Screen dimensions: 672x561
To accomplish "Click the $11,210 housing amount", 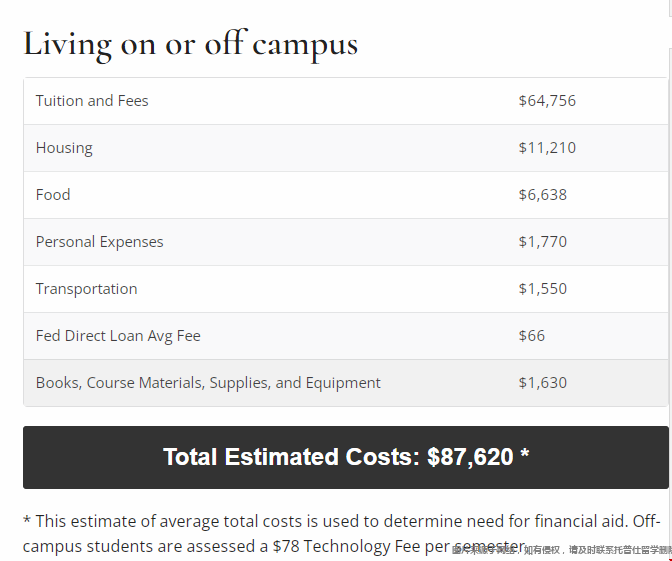I will [x=547, y=148].
